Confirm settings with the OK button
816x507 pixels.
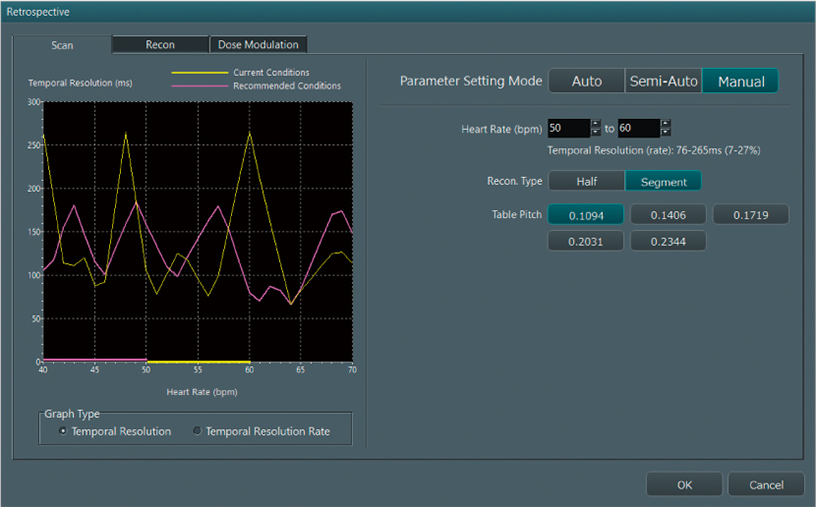[684, 485]
